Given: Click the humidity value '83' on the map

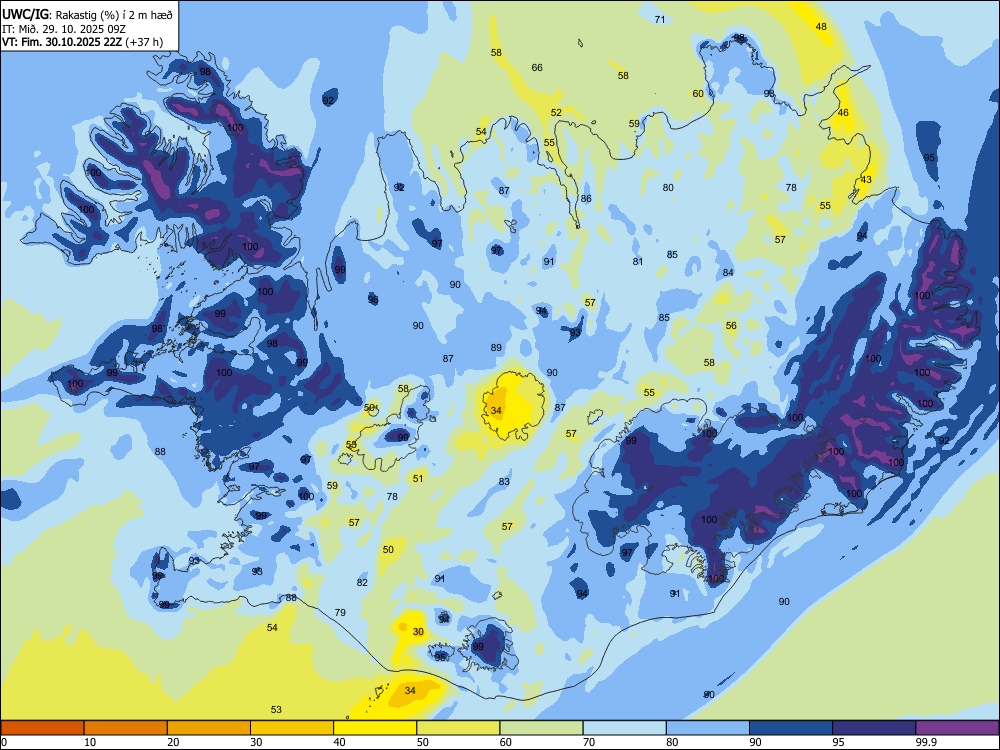Looking at the screenshot, I should point(504,482).
